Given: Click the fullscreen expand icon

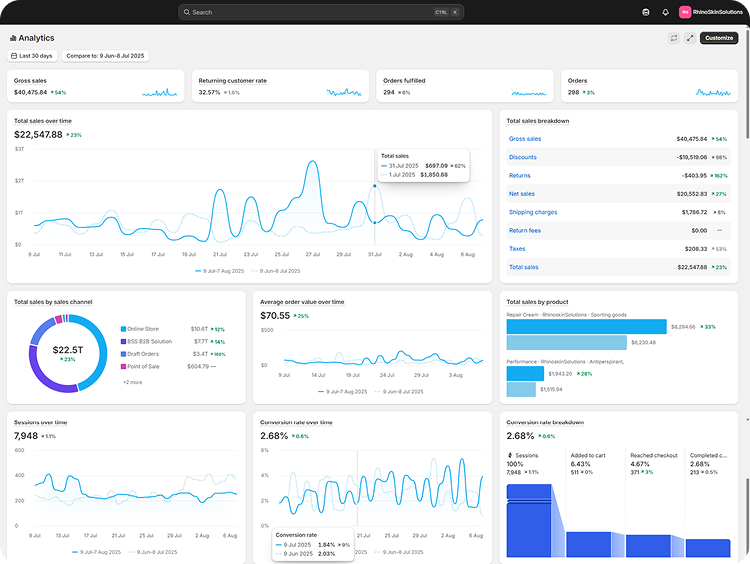Looking at the screenshot, I should click(x=690, y=38).
